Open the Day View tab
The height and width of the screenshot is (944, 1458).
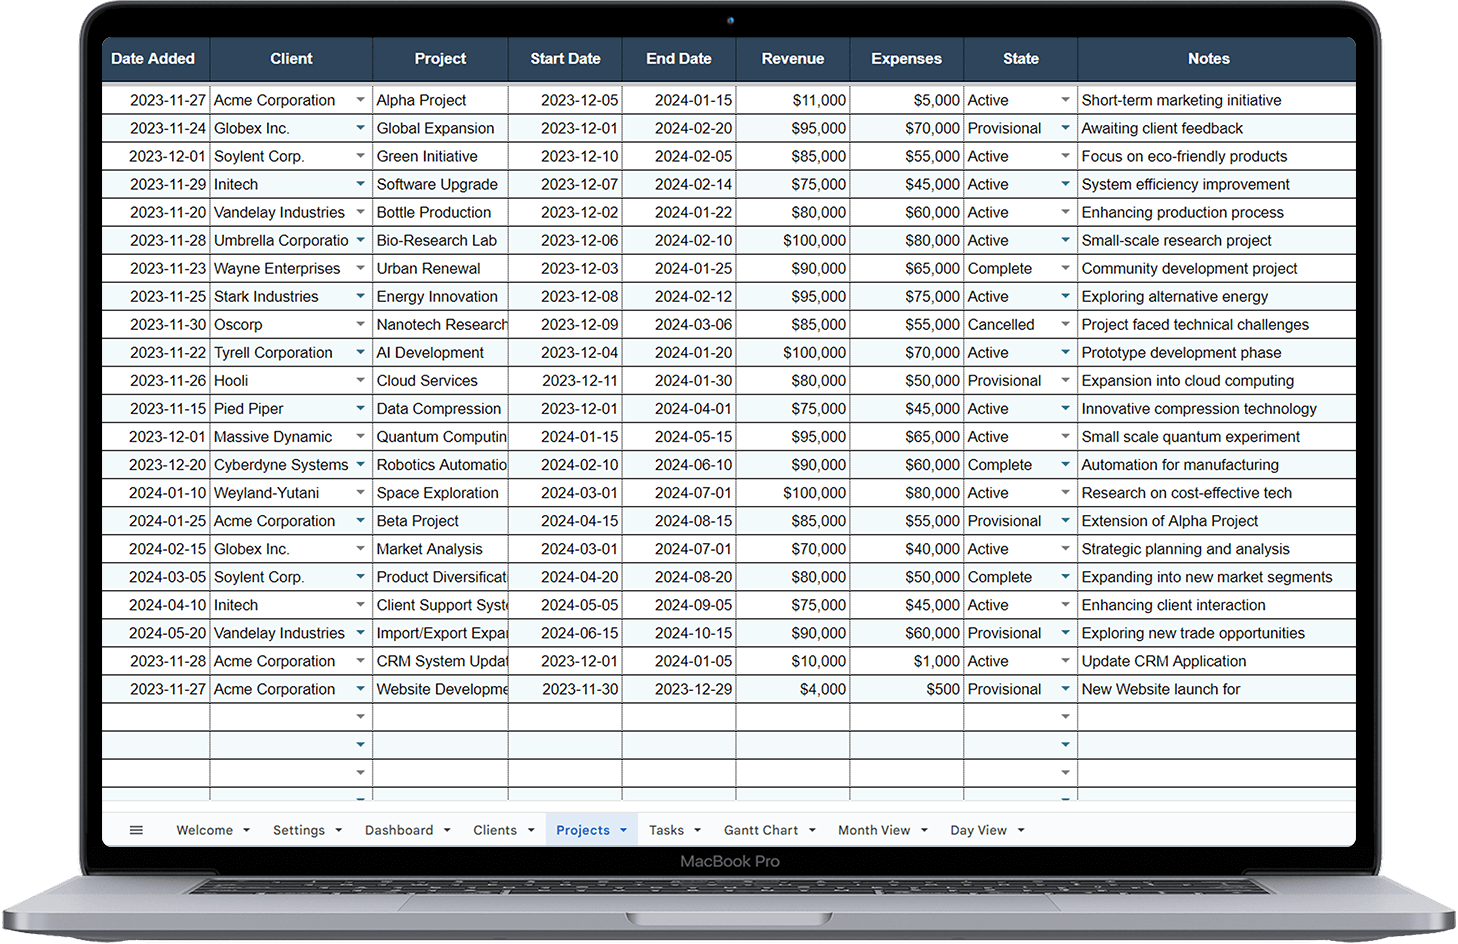pyautogui.click(x=978, y=830)
